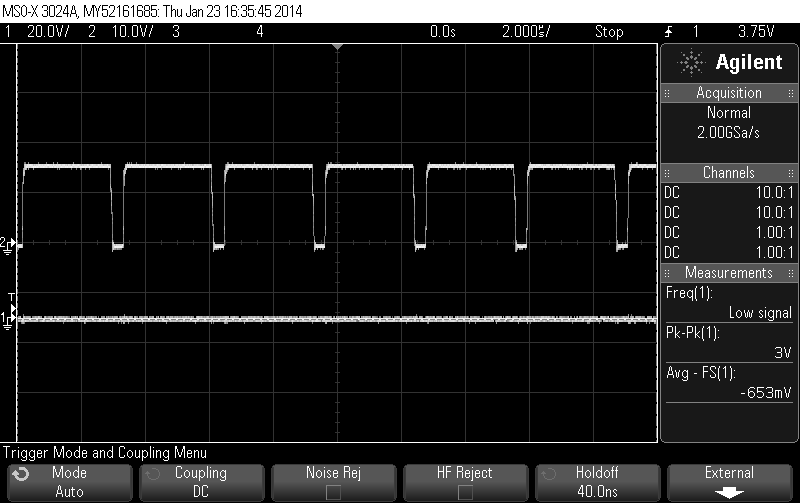Click the channel 3 indicator
The height and width of the screenshot is (503, 800).
click(176, 32)
